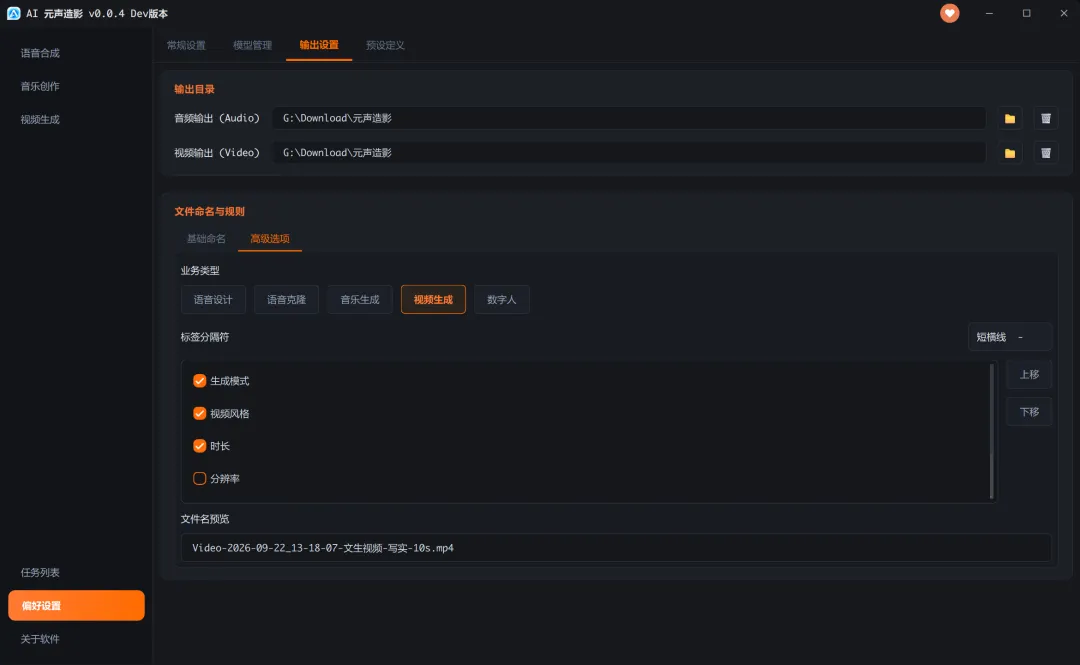Select the 数字人 business type
The image size is (1080, 665).
(x=501, y=300)
